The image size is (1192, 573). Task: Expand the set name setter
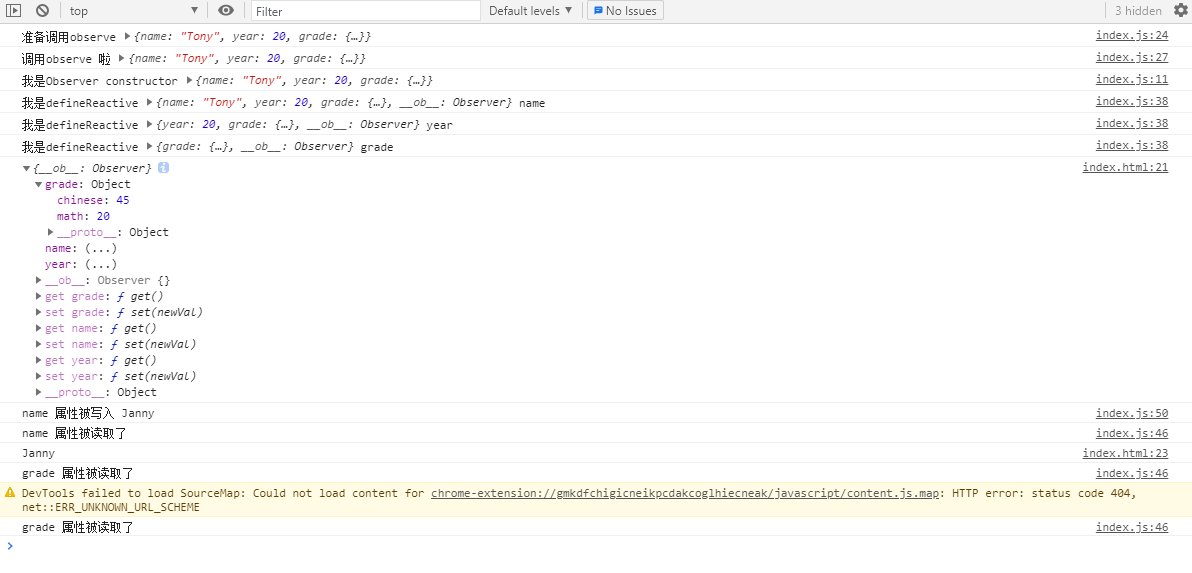click(39, 344)
